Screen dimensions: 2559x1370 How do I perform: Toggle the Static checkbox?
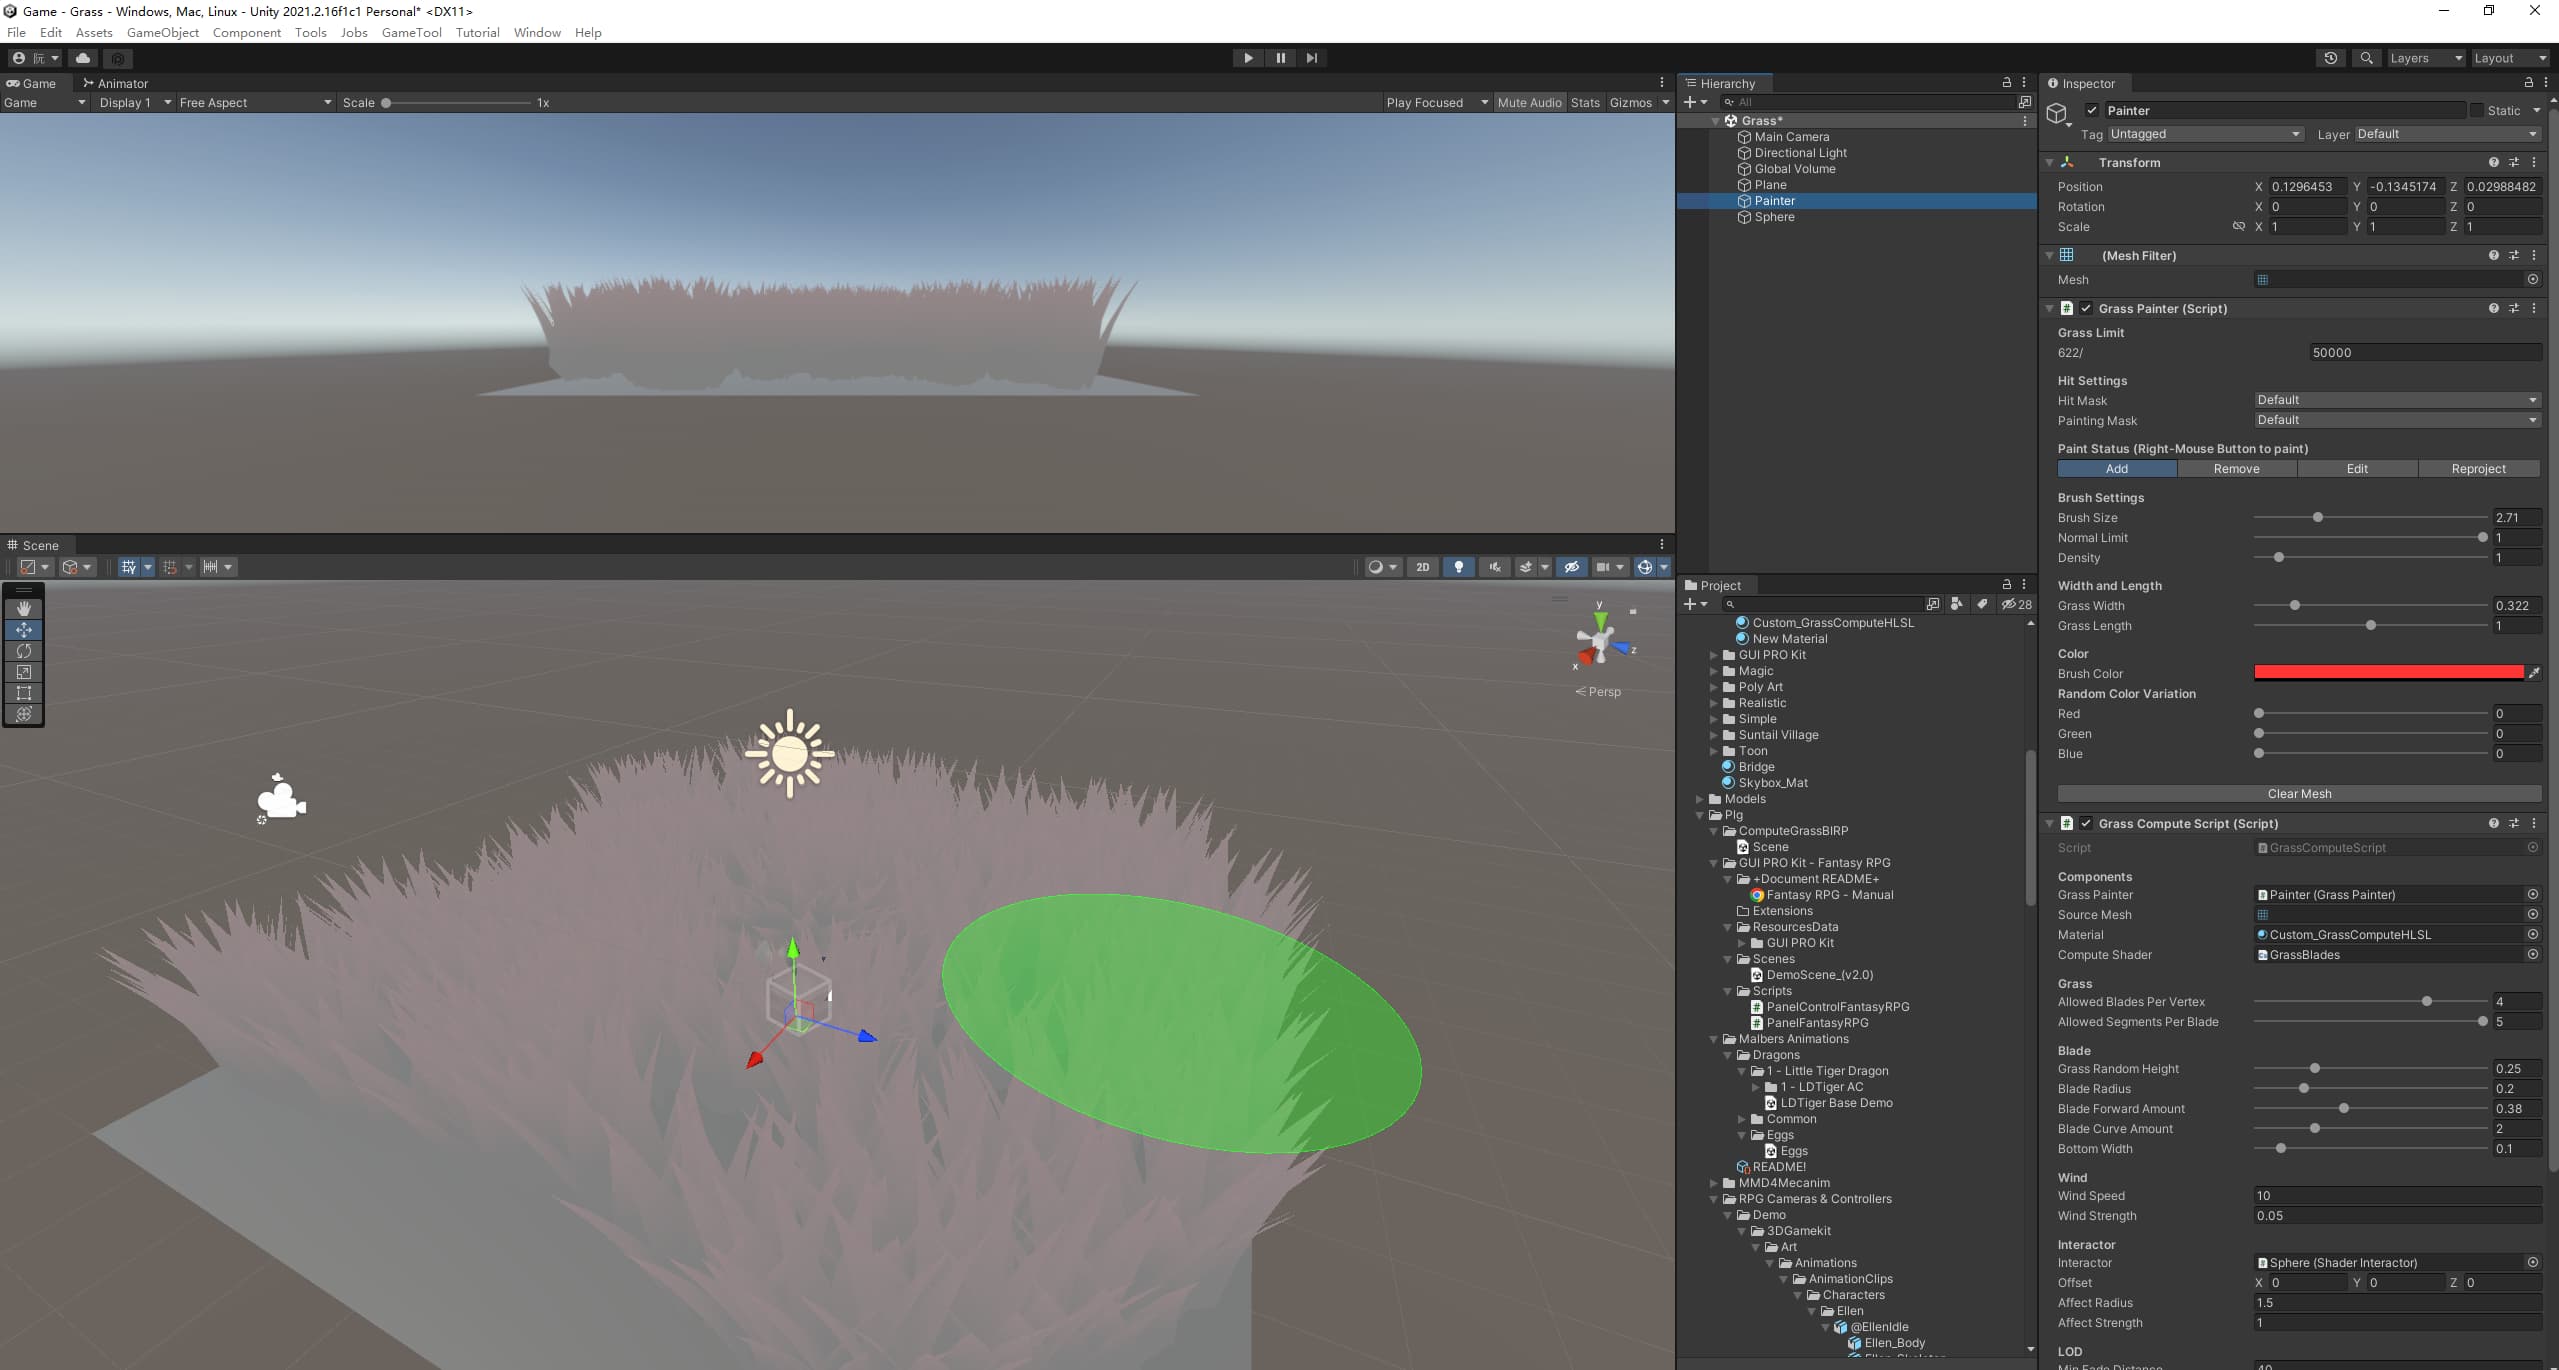pyautogui.click(x=2476, y=111)
